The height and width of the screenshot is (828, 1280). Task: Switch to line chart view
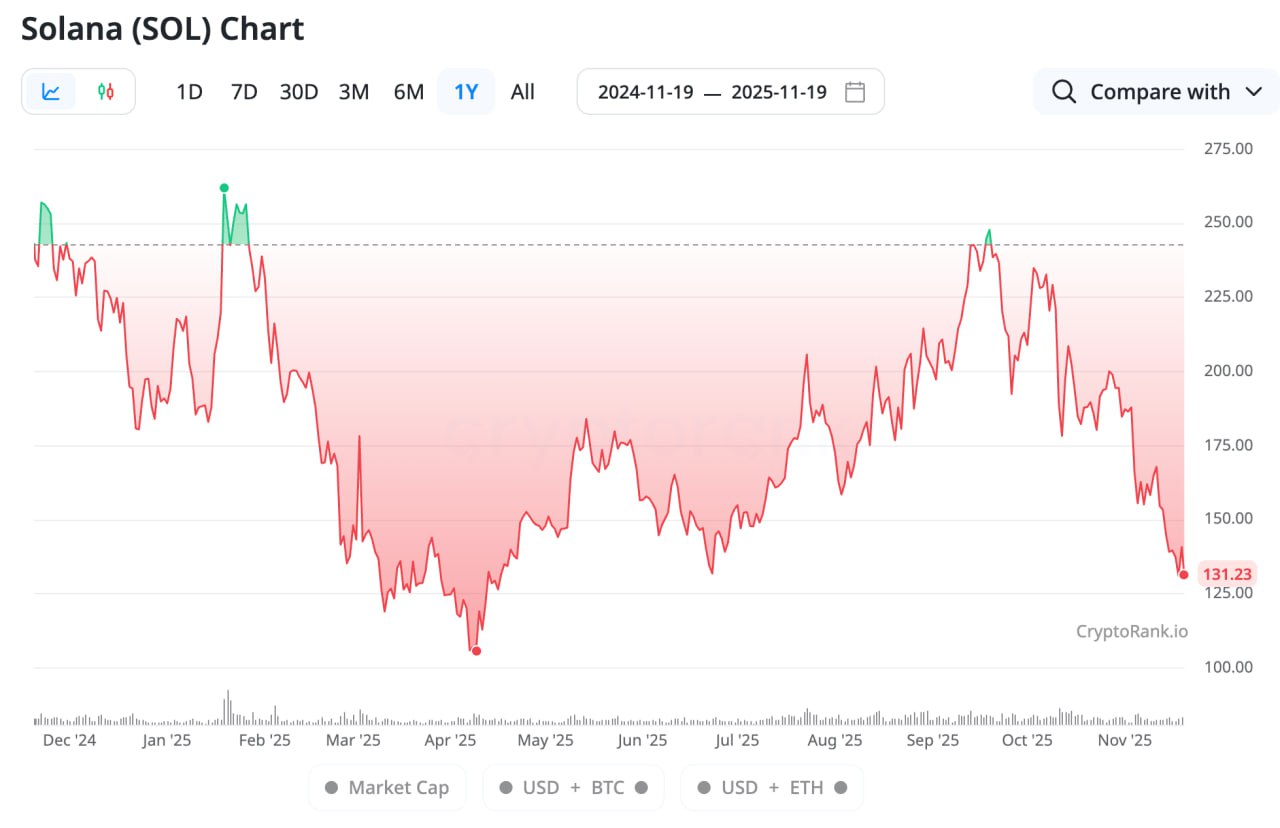point(51,92)
